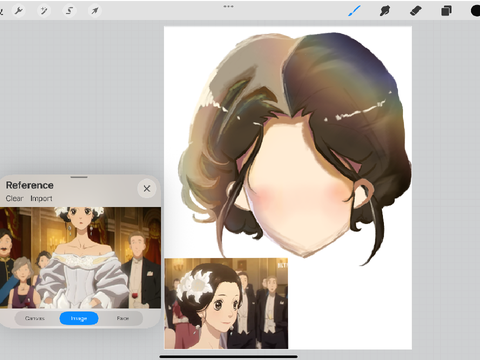Open the Adjustments magic wand menu

pyautogui.click(x=44, y=11)
